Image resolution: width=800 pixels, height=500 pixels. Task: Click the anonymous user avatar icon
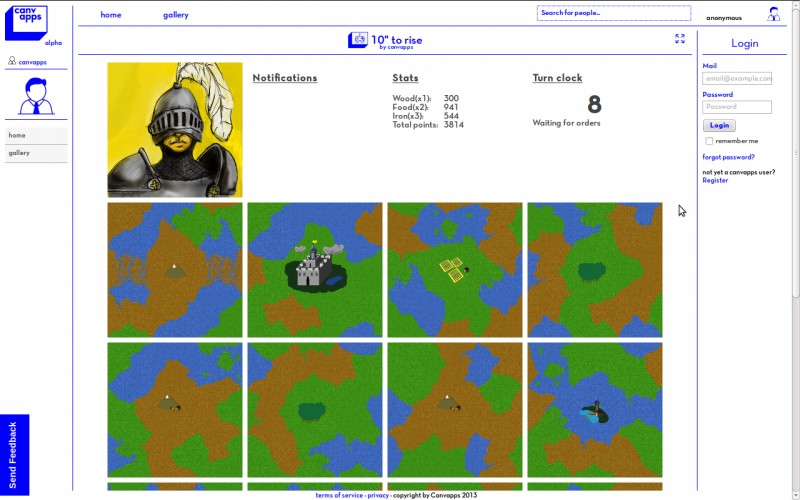pyautogui.click(x=773, y=14)
